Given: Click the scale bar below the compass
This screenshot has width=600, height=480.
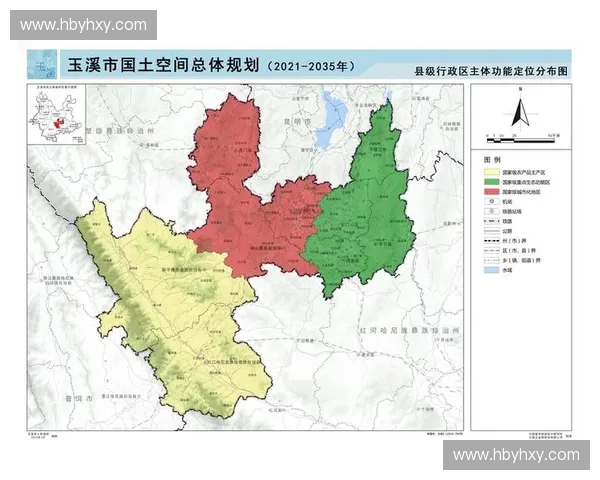Looking at the screenshot, I should click(518, 140).
